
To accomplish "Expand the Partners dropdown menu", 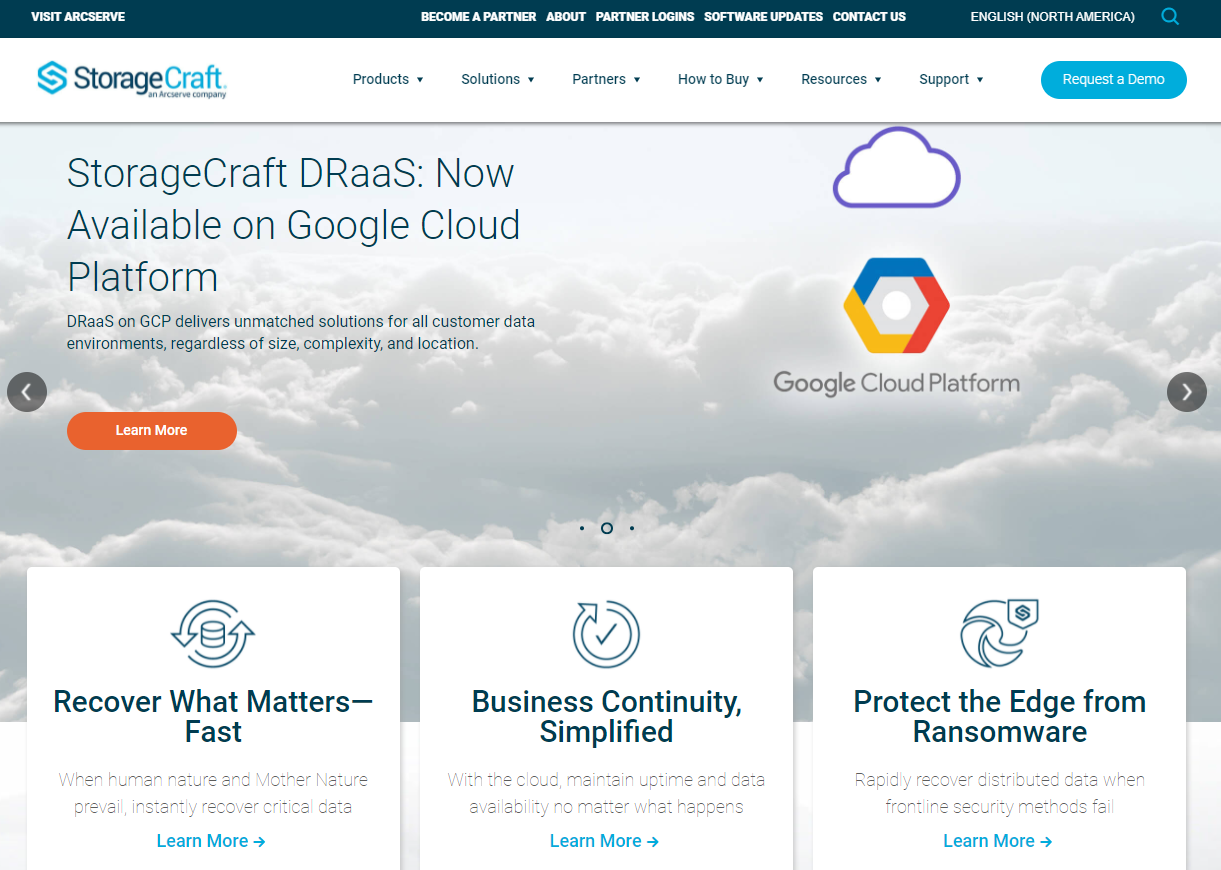I will pos(606,79).
